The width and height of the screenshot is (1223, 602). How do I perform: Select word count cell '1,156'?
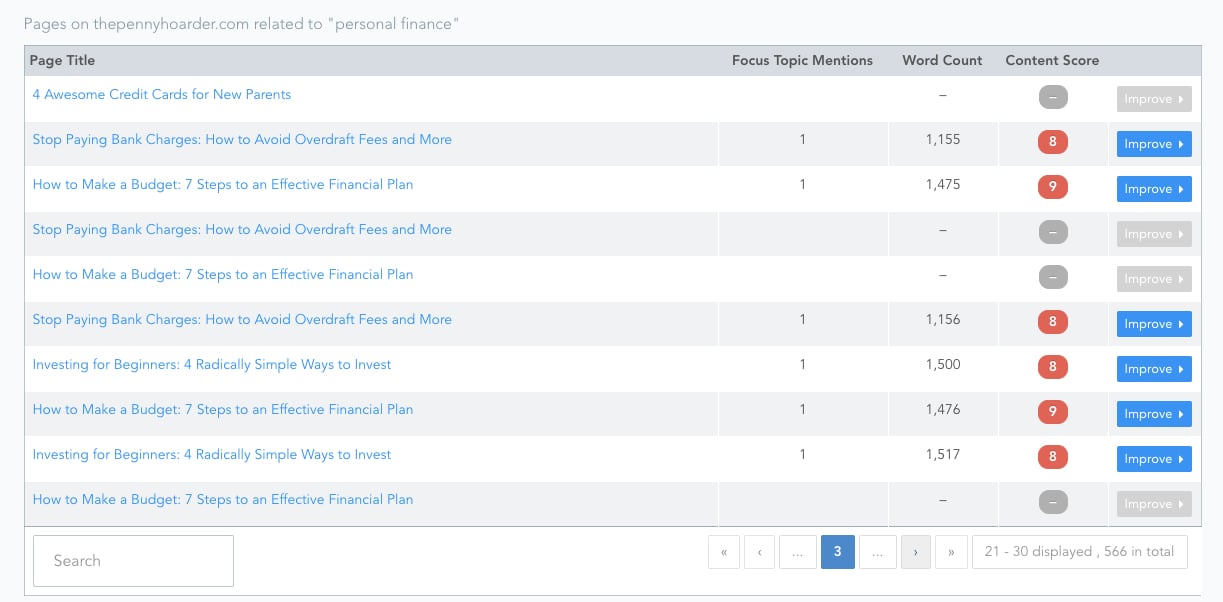(x=943, y=319)
